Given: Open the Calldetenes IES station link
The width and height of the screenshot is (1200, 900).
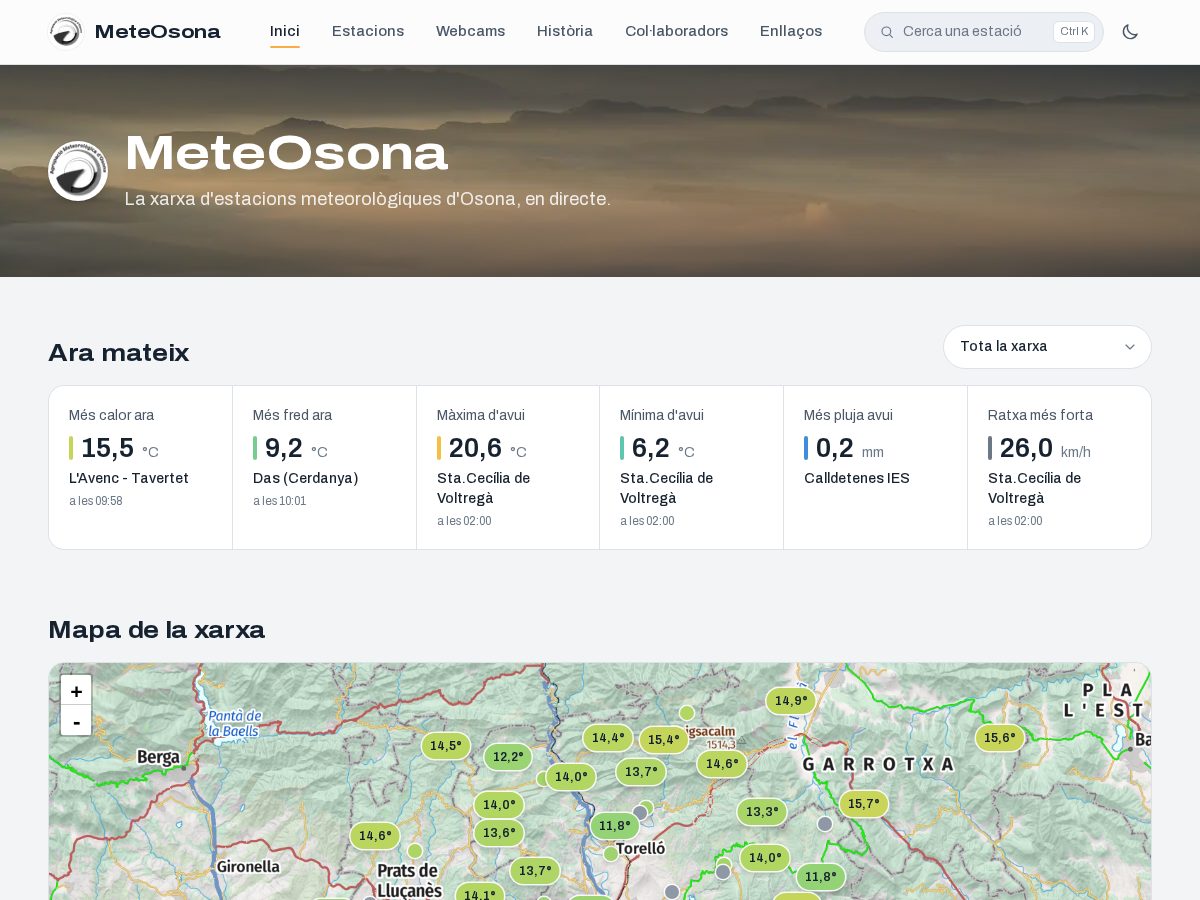Looking at the screenshot, I should [x=857, y=478].
